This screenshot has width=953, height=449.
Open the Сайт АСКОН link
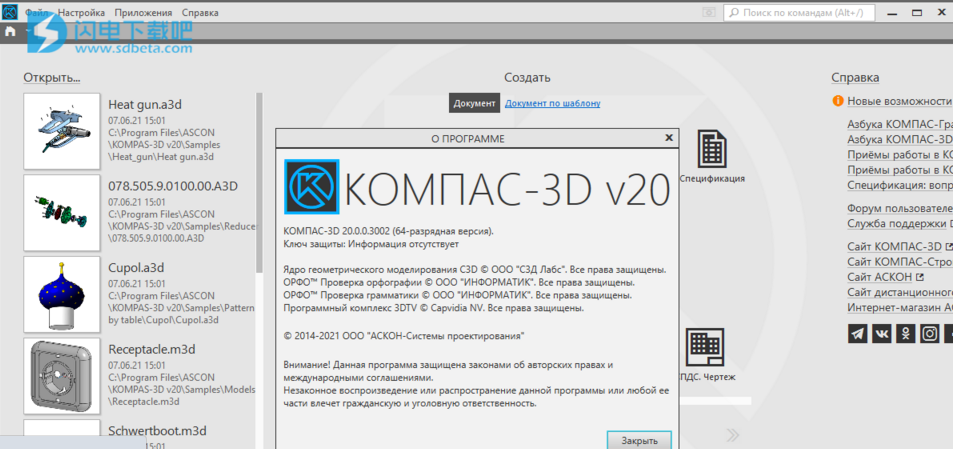click(879, 276)
